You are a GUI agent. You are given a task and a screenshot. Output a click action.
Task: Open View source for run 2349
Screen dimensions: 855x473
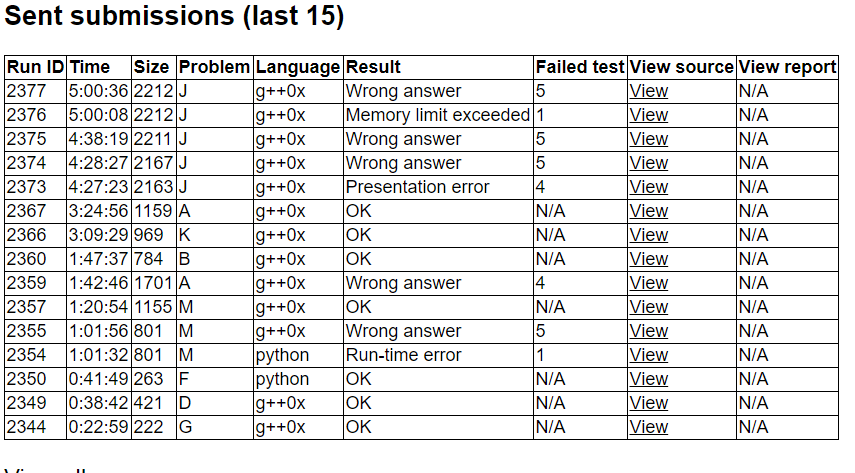[648, 403]
